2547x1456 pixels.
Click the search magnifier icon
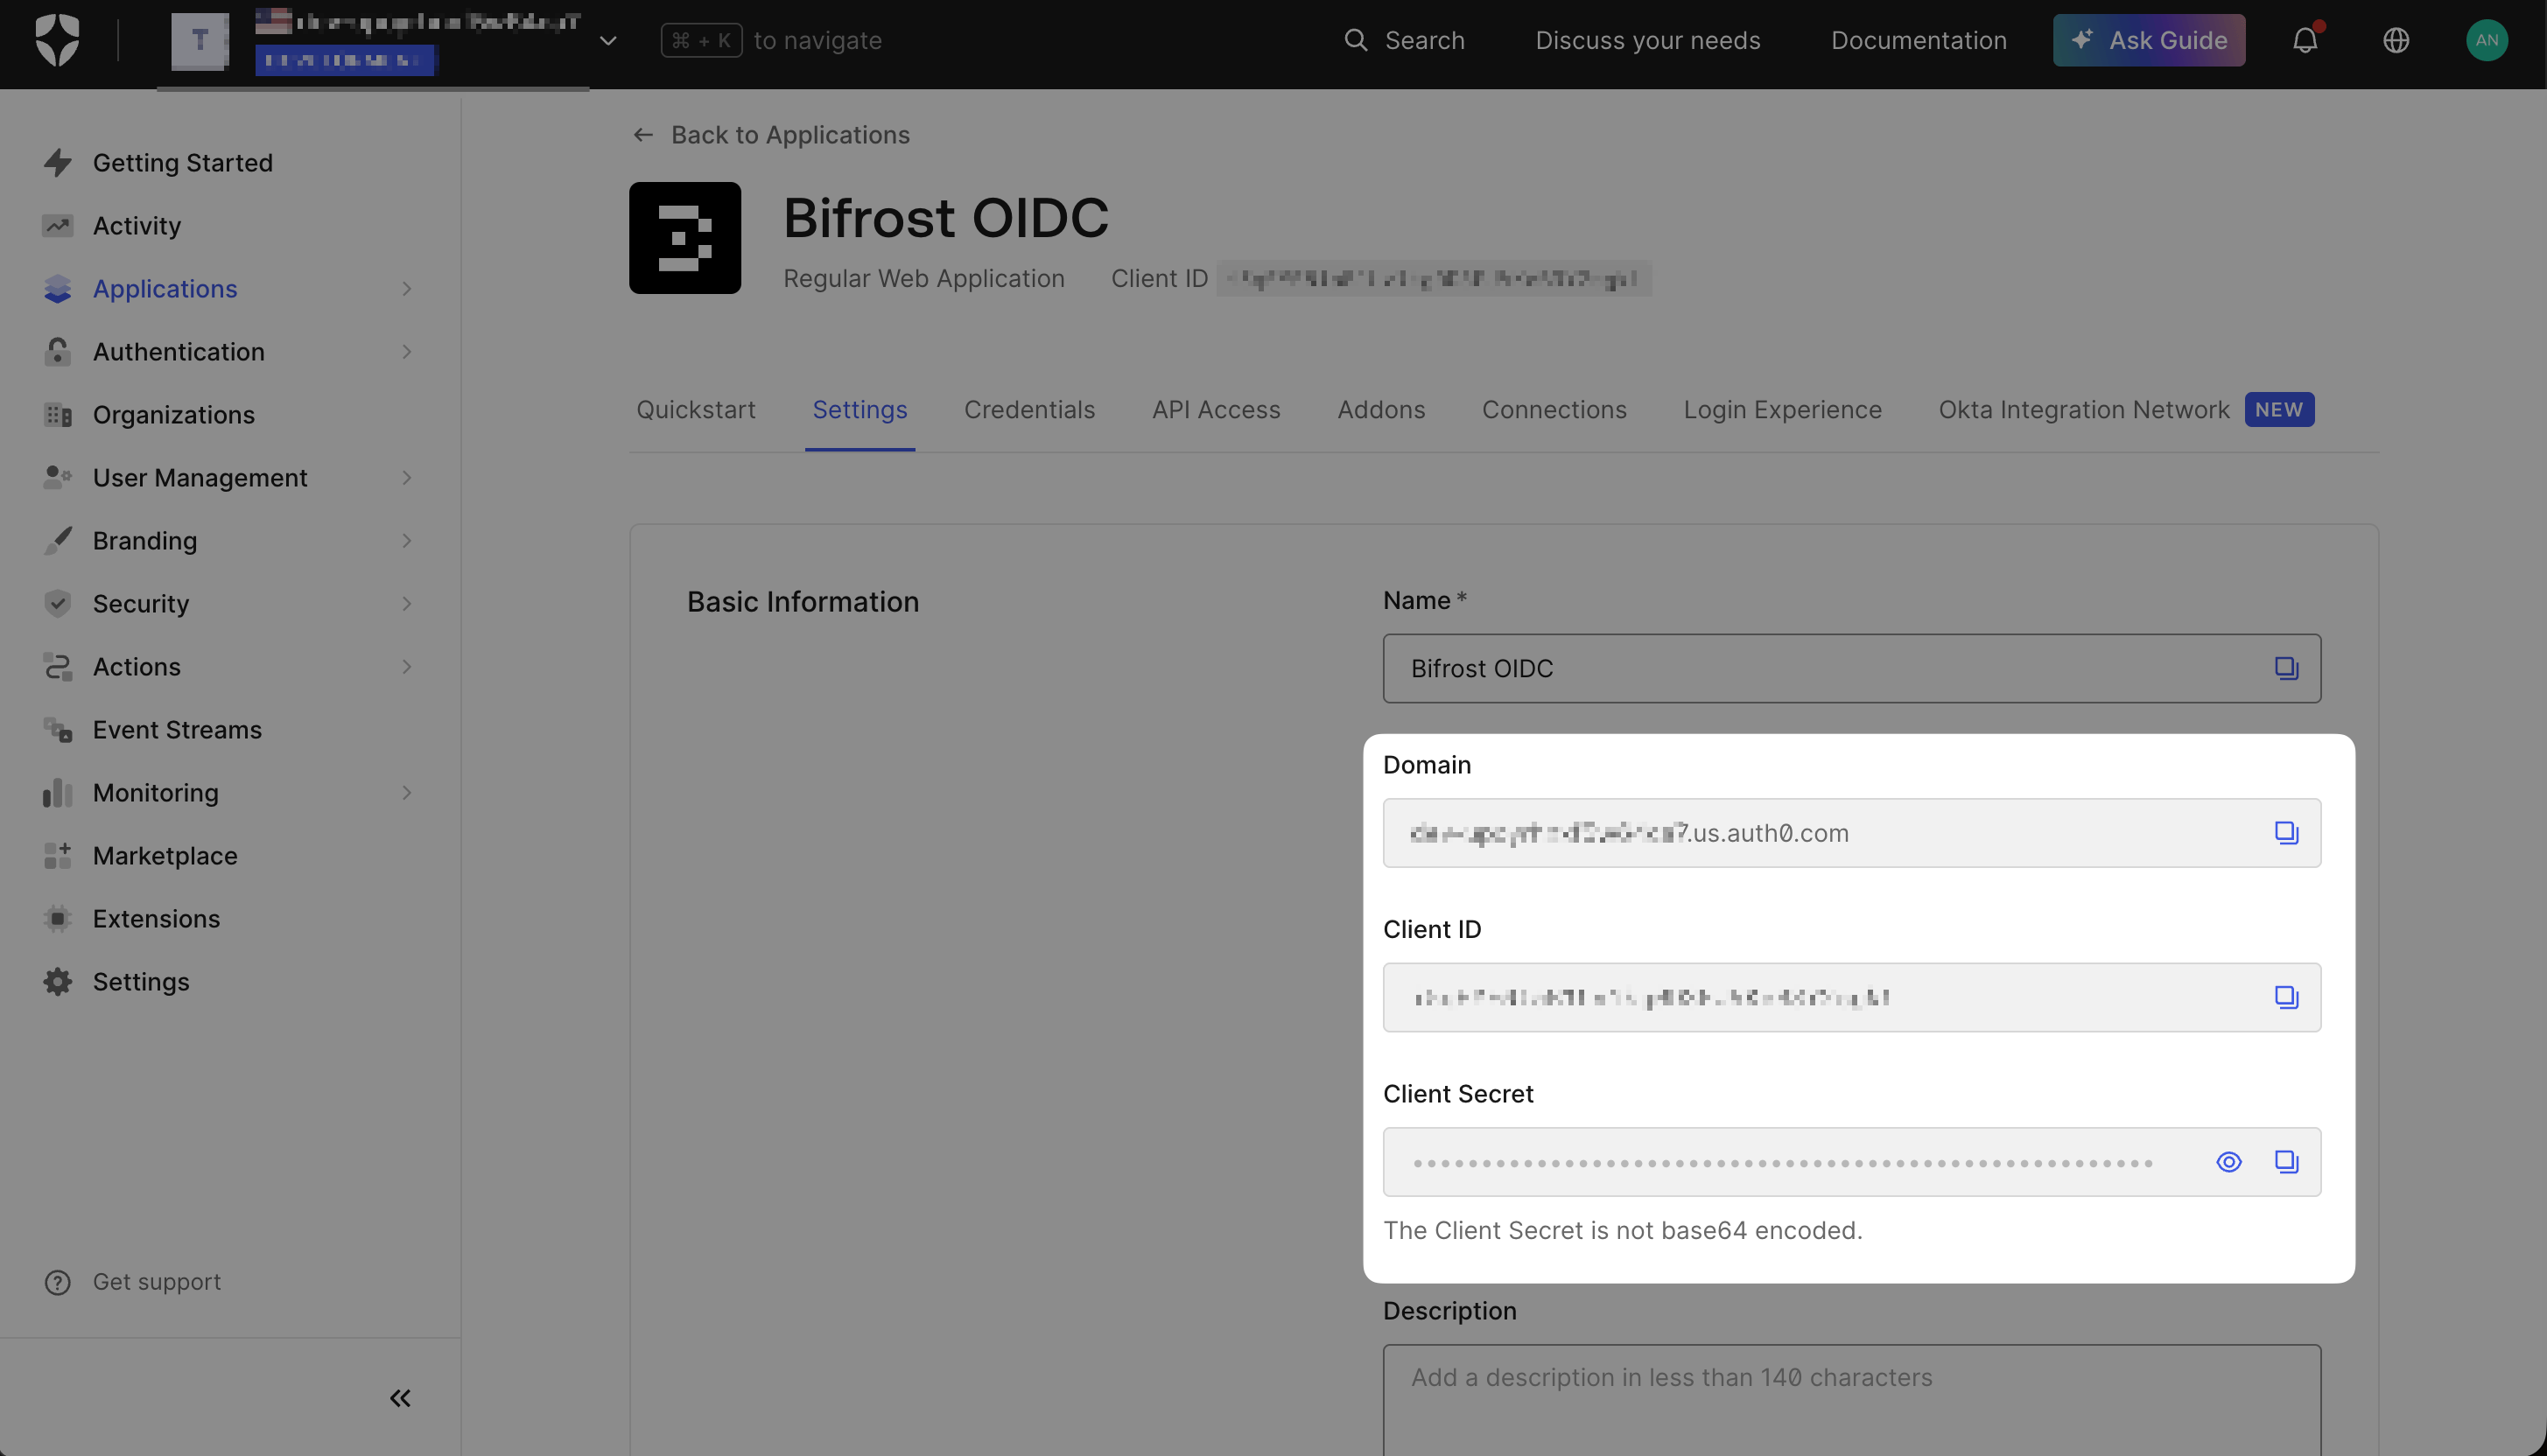[x=1355, y=40]
